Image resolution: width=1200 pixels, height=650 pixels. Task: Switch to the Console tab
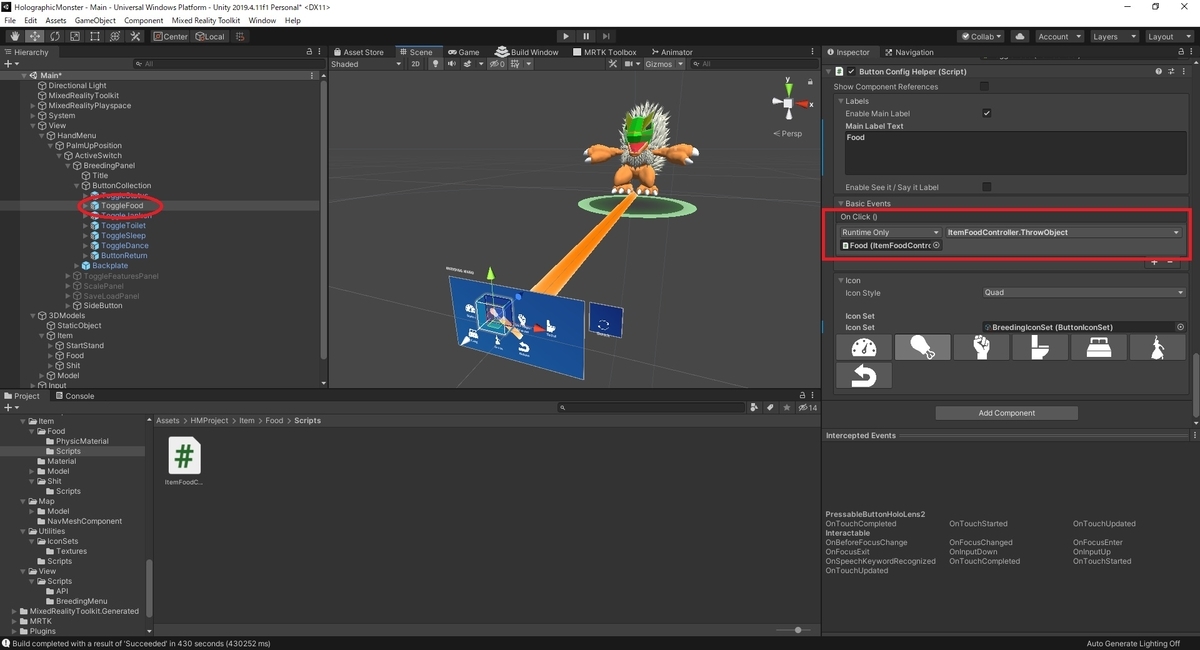point(74,396)
